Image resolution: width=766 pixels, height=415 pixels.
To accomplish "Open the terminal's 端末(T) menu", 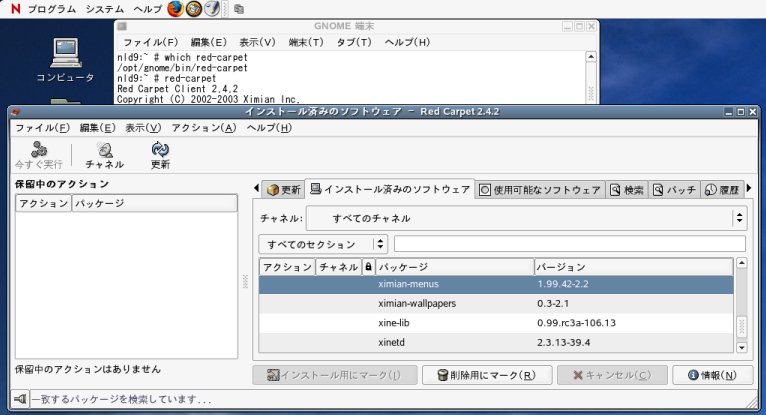I will pos(306,42).
